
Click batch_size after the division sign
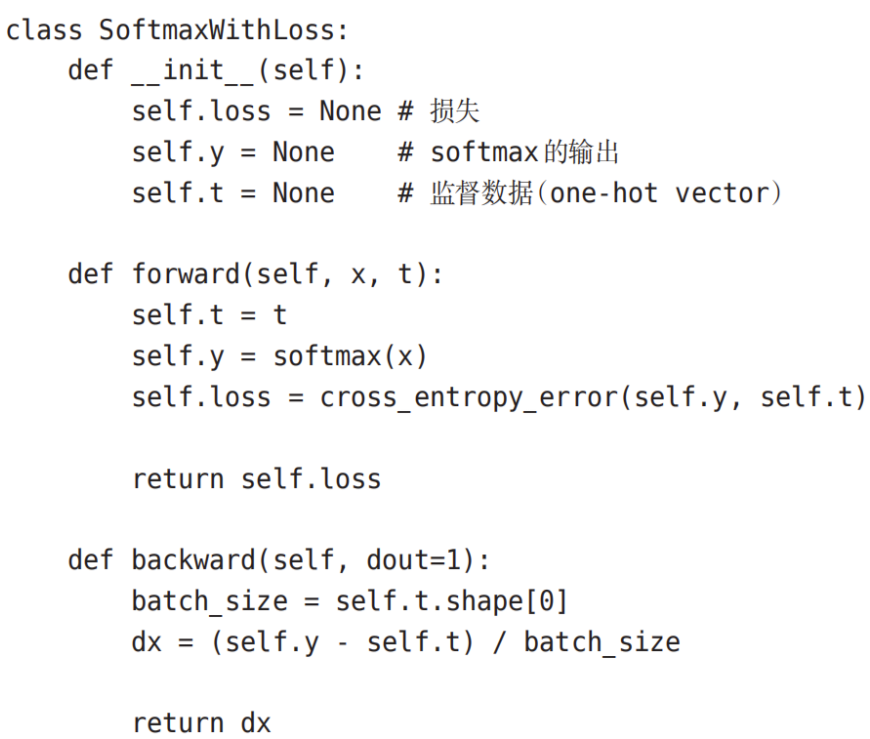click(601, 642)
